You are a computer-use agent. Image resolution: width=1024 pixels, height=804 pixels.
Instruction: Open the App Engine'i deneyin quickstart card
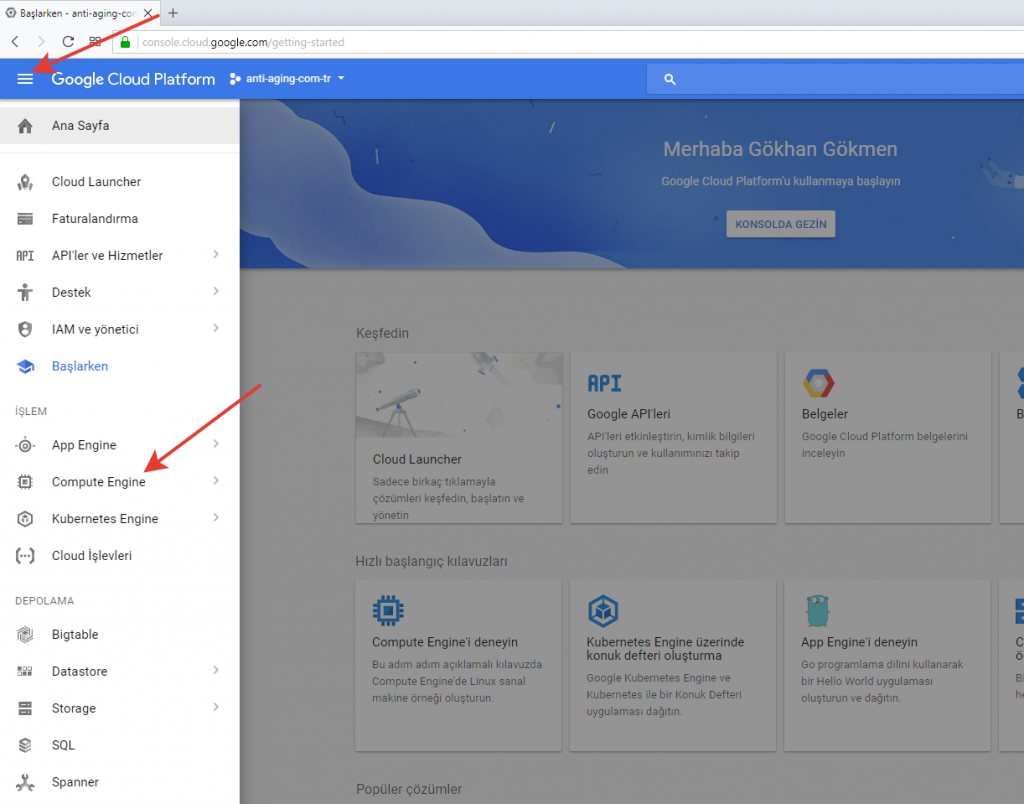pos(887,666)
